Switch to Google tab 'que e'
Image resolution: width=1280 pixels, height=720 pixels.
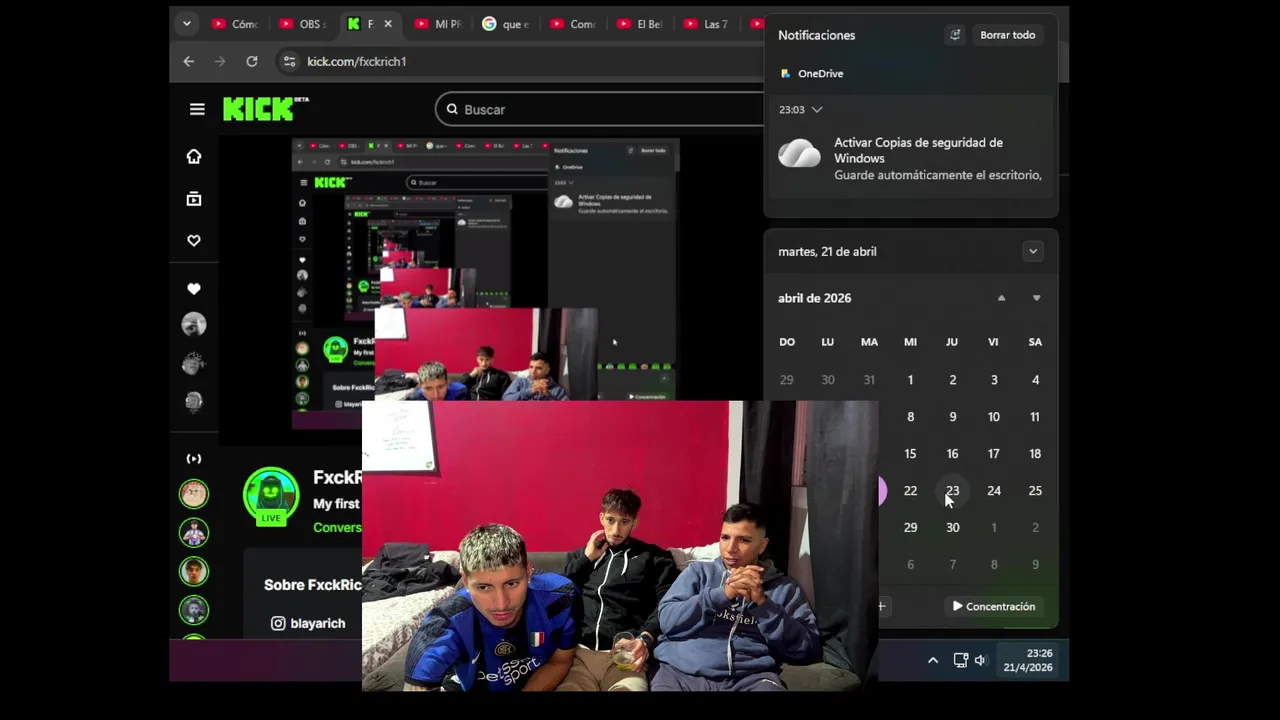coord(504,24)
